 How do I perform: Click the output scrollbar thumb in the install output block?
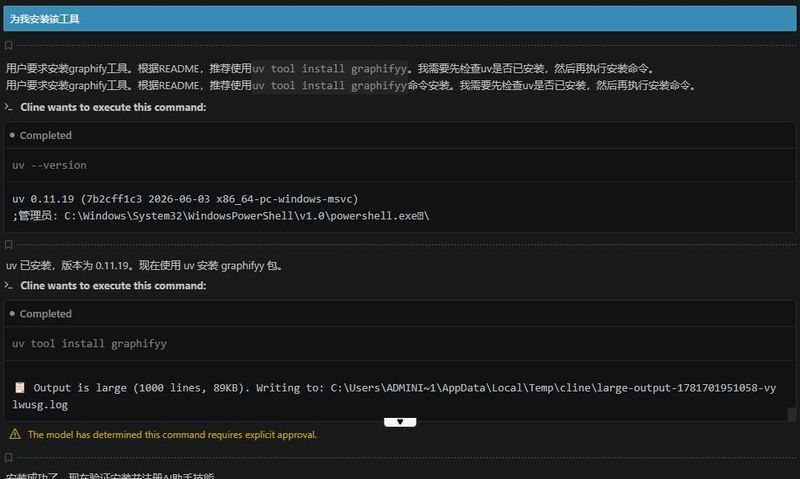pos(791,414)
